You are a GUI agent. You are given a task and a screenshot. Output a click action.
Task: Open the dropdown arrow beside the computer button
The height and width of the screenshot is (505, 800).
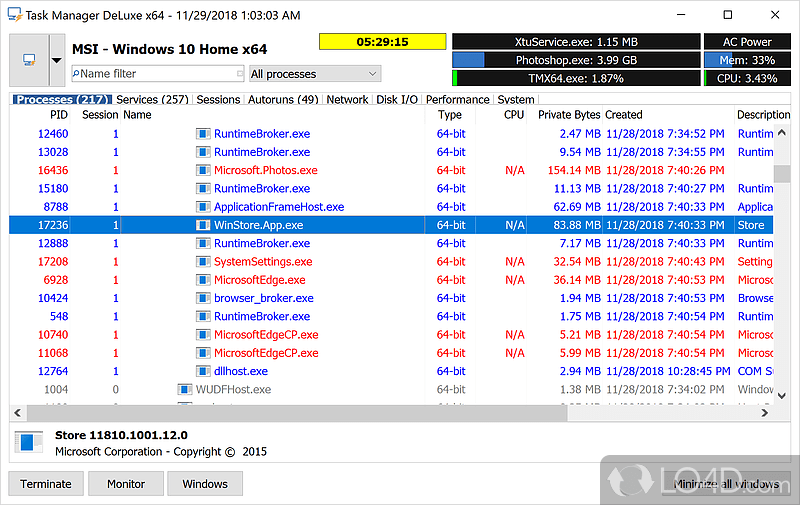57,60
